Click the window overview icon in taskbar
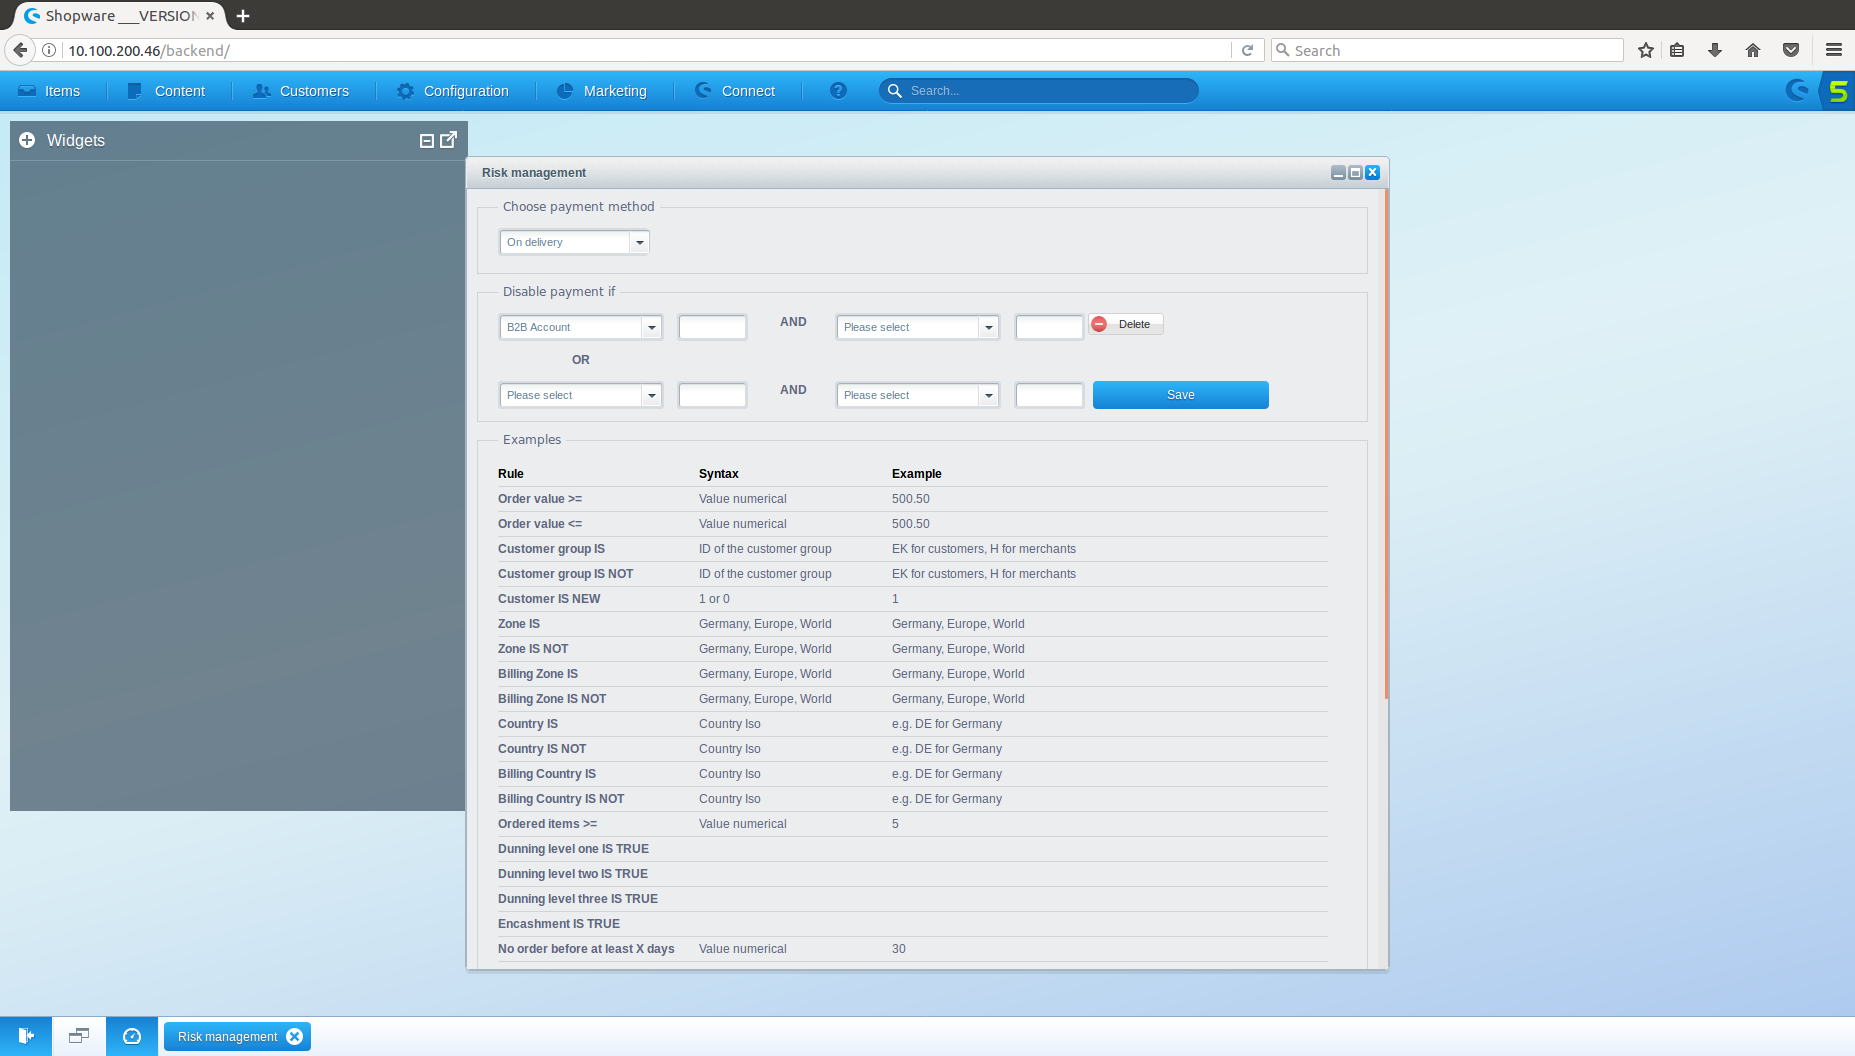Image resolution: width=1855 pixels, height=1056 pixels. pyautogui.click(x=79, y=1036)
